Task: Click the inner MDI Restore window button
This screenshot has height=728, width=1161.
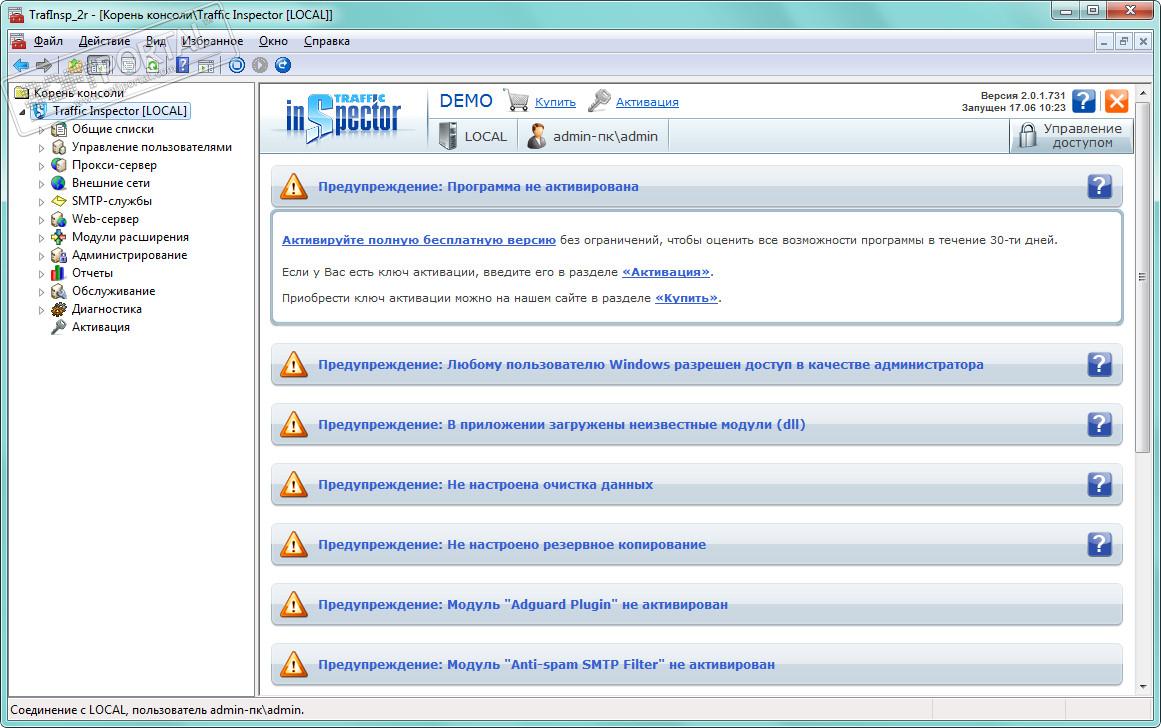Action: (1123, 41)
